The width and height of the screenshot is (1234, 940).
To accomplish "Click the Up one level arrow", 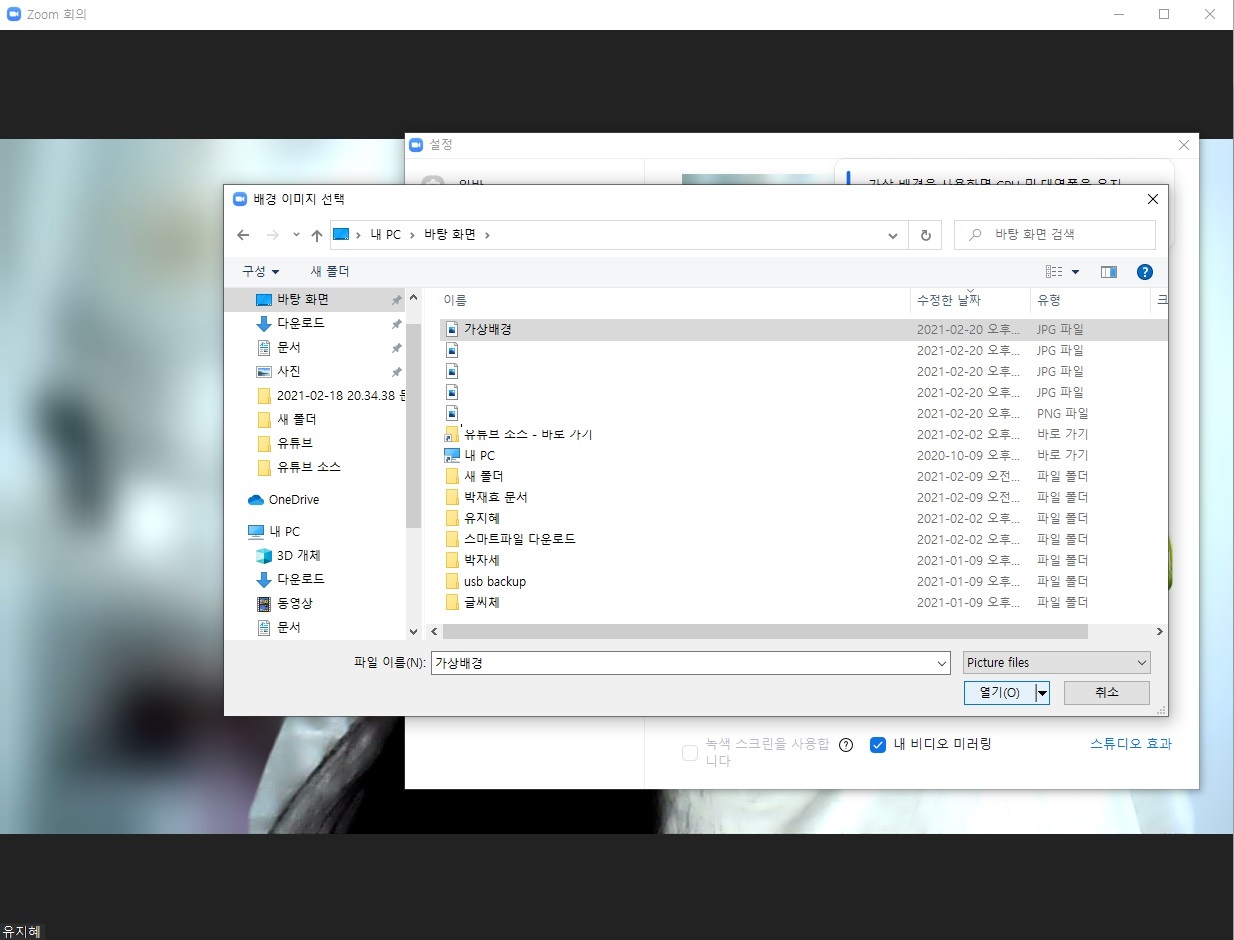I will 317,235.
